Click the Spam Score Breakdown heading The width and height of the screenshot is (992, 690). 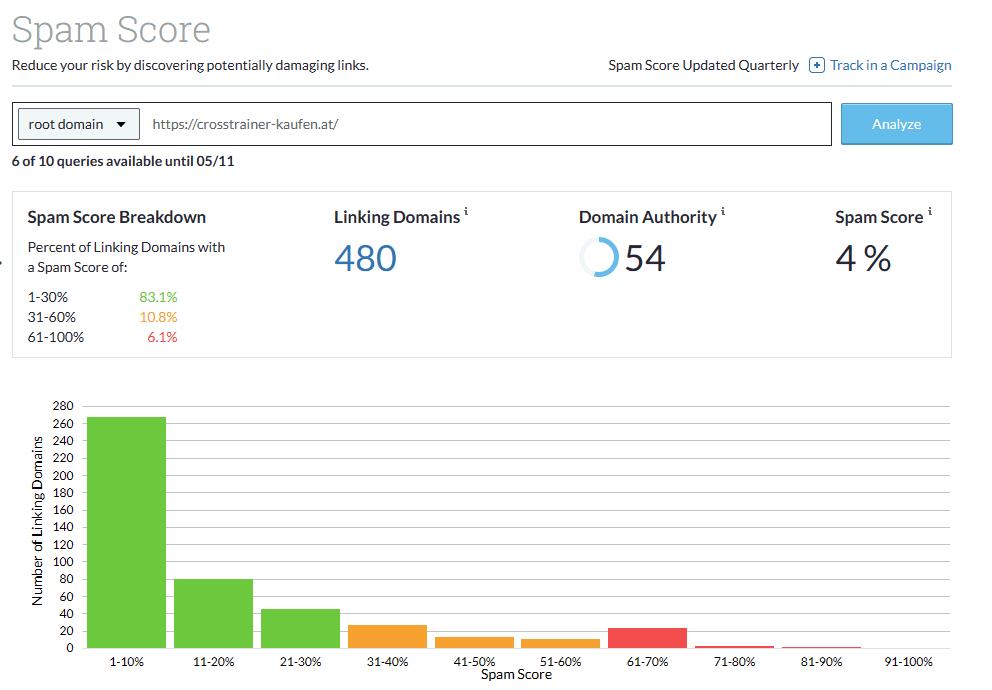(116, 216)
